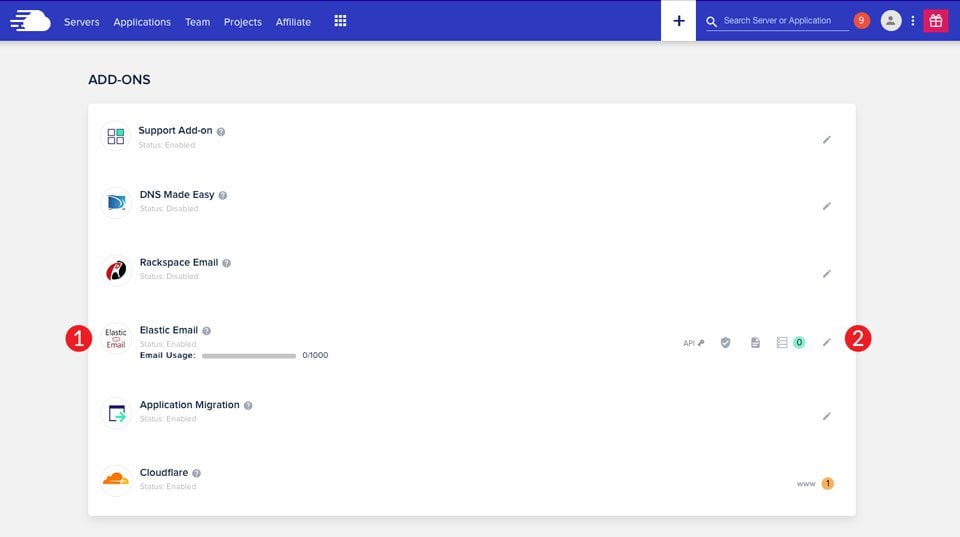Show help for Application Migration
960x537 pixels.
[248, 405]
